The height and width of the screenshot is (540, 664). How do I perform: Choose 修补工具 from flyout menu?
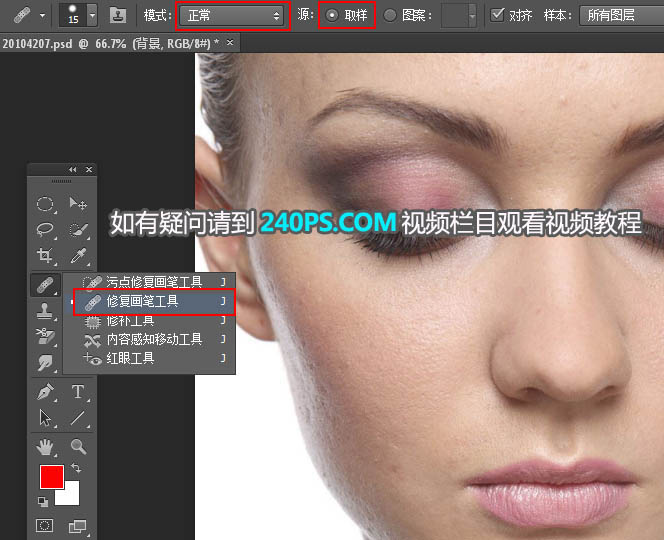click(x=149, y=321)
